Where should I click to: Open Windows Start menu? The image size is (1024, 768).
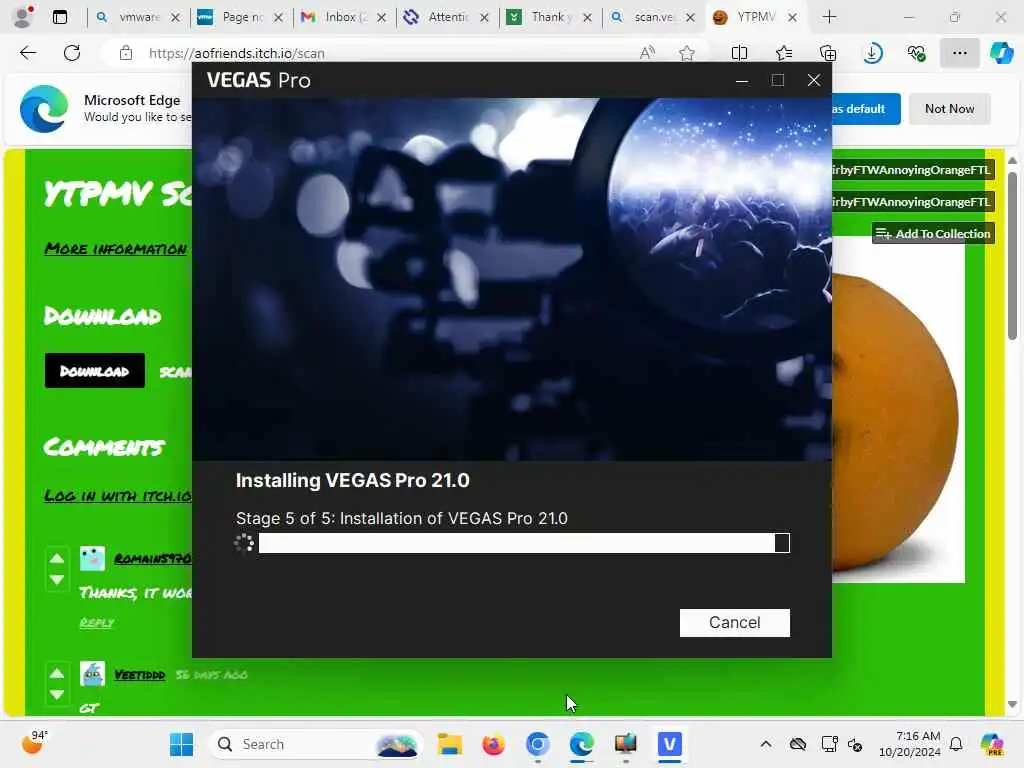pos(182,744)
